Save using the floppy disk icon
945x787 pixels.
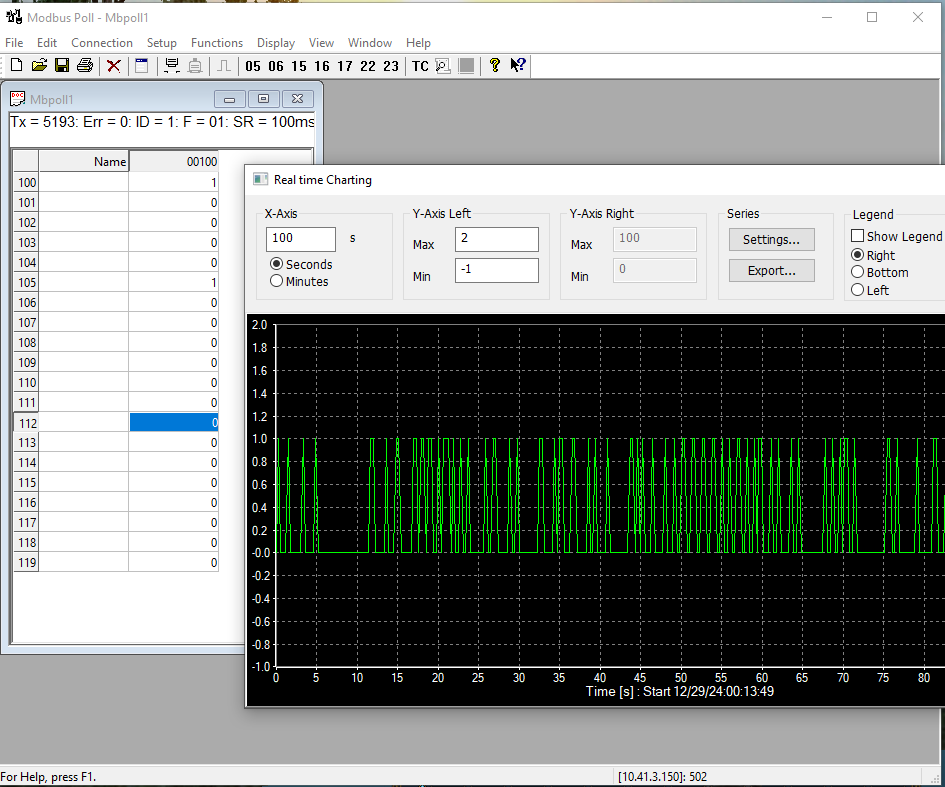pyautogui.click(x=62, y=65)
